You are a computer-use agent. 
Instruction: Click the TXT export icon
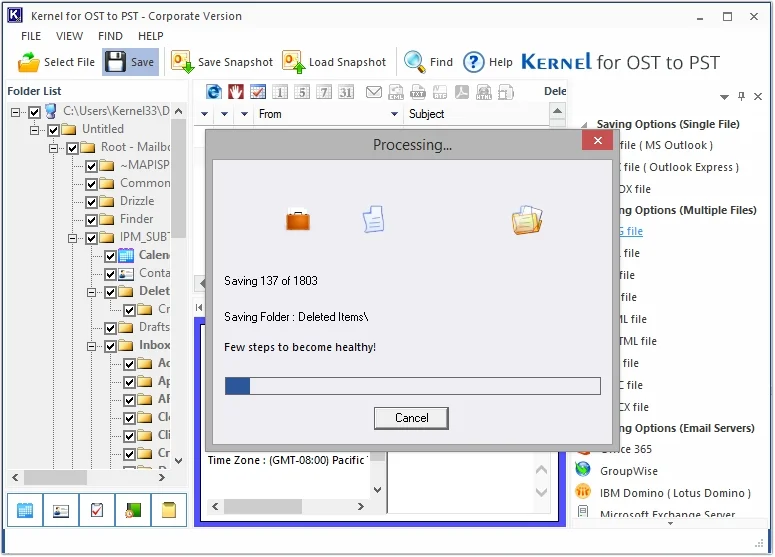[418, 92]
